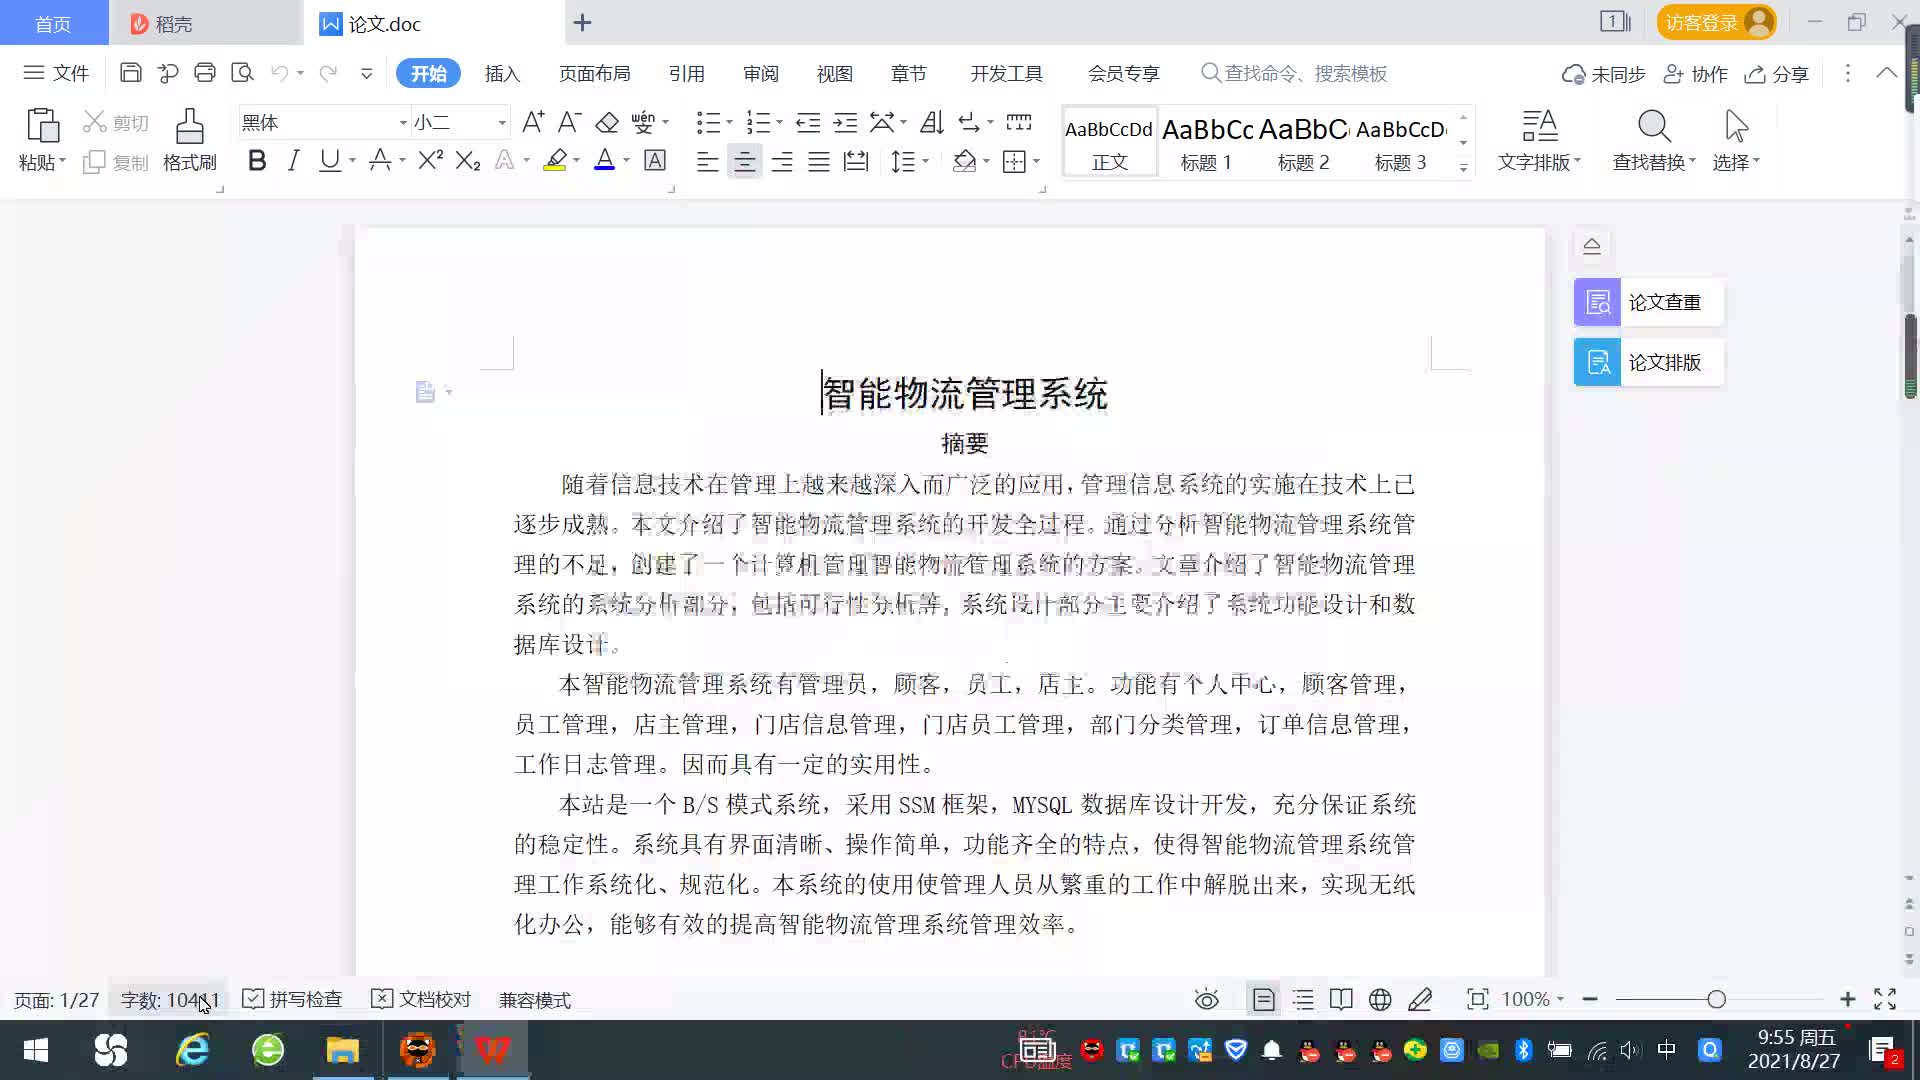The image size is (1920, 1080).
Task: Expand quick access toolbar customize arrow
Action: (367, 73)
